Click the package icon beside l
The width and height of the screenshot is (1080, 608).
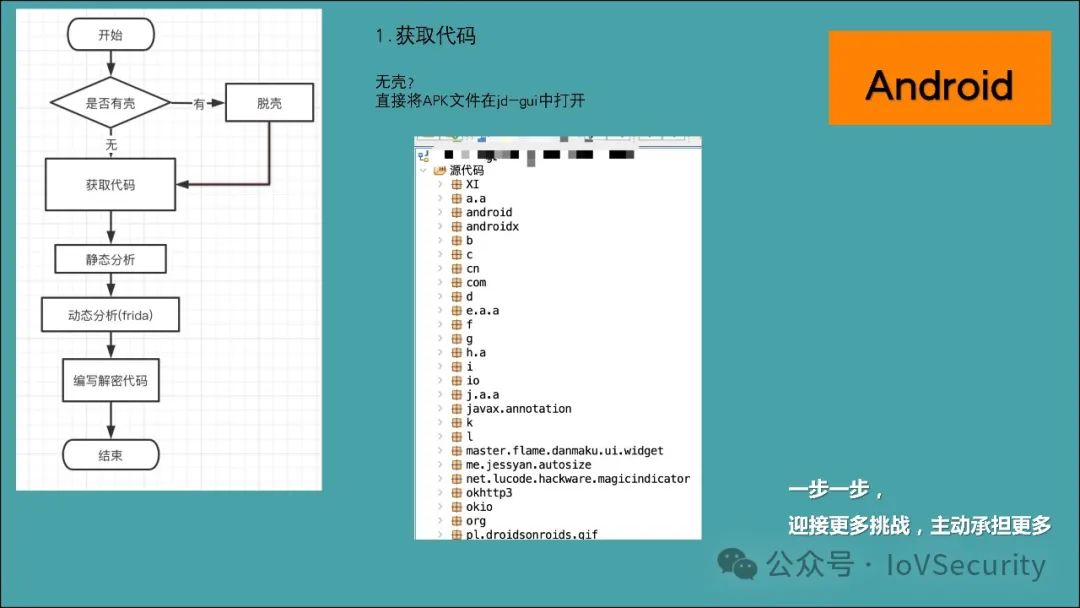click(456, 437)
